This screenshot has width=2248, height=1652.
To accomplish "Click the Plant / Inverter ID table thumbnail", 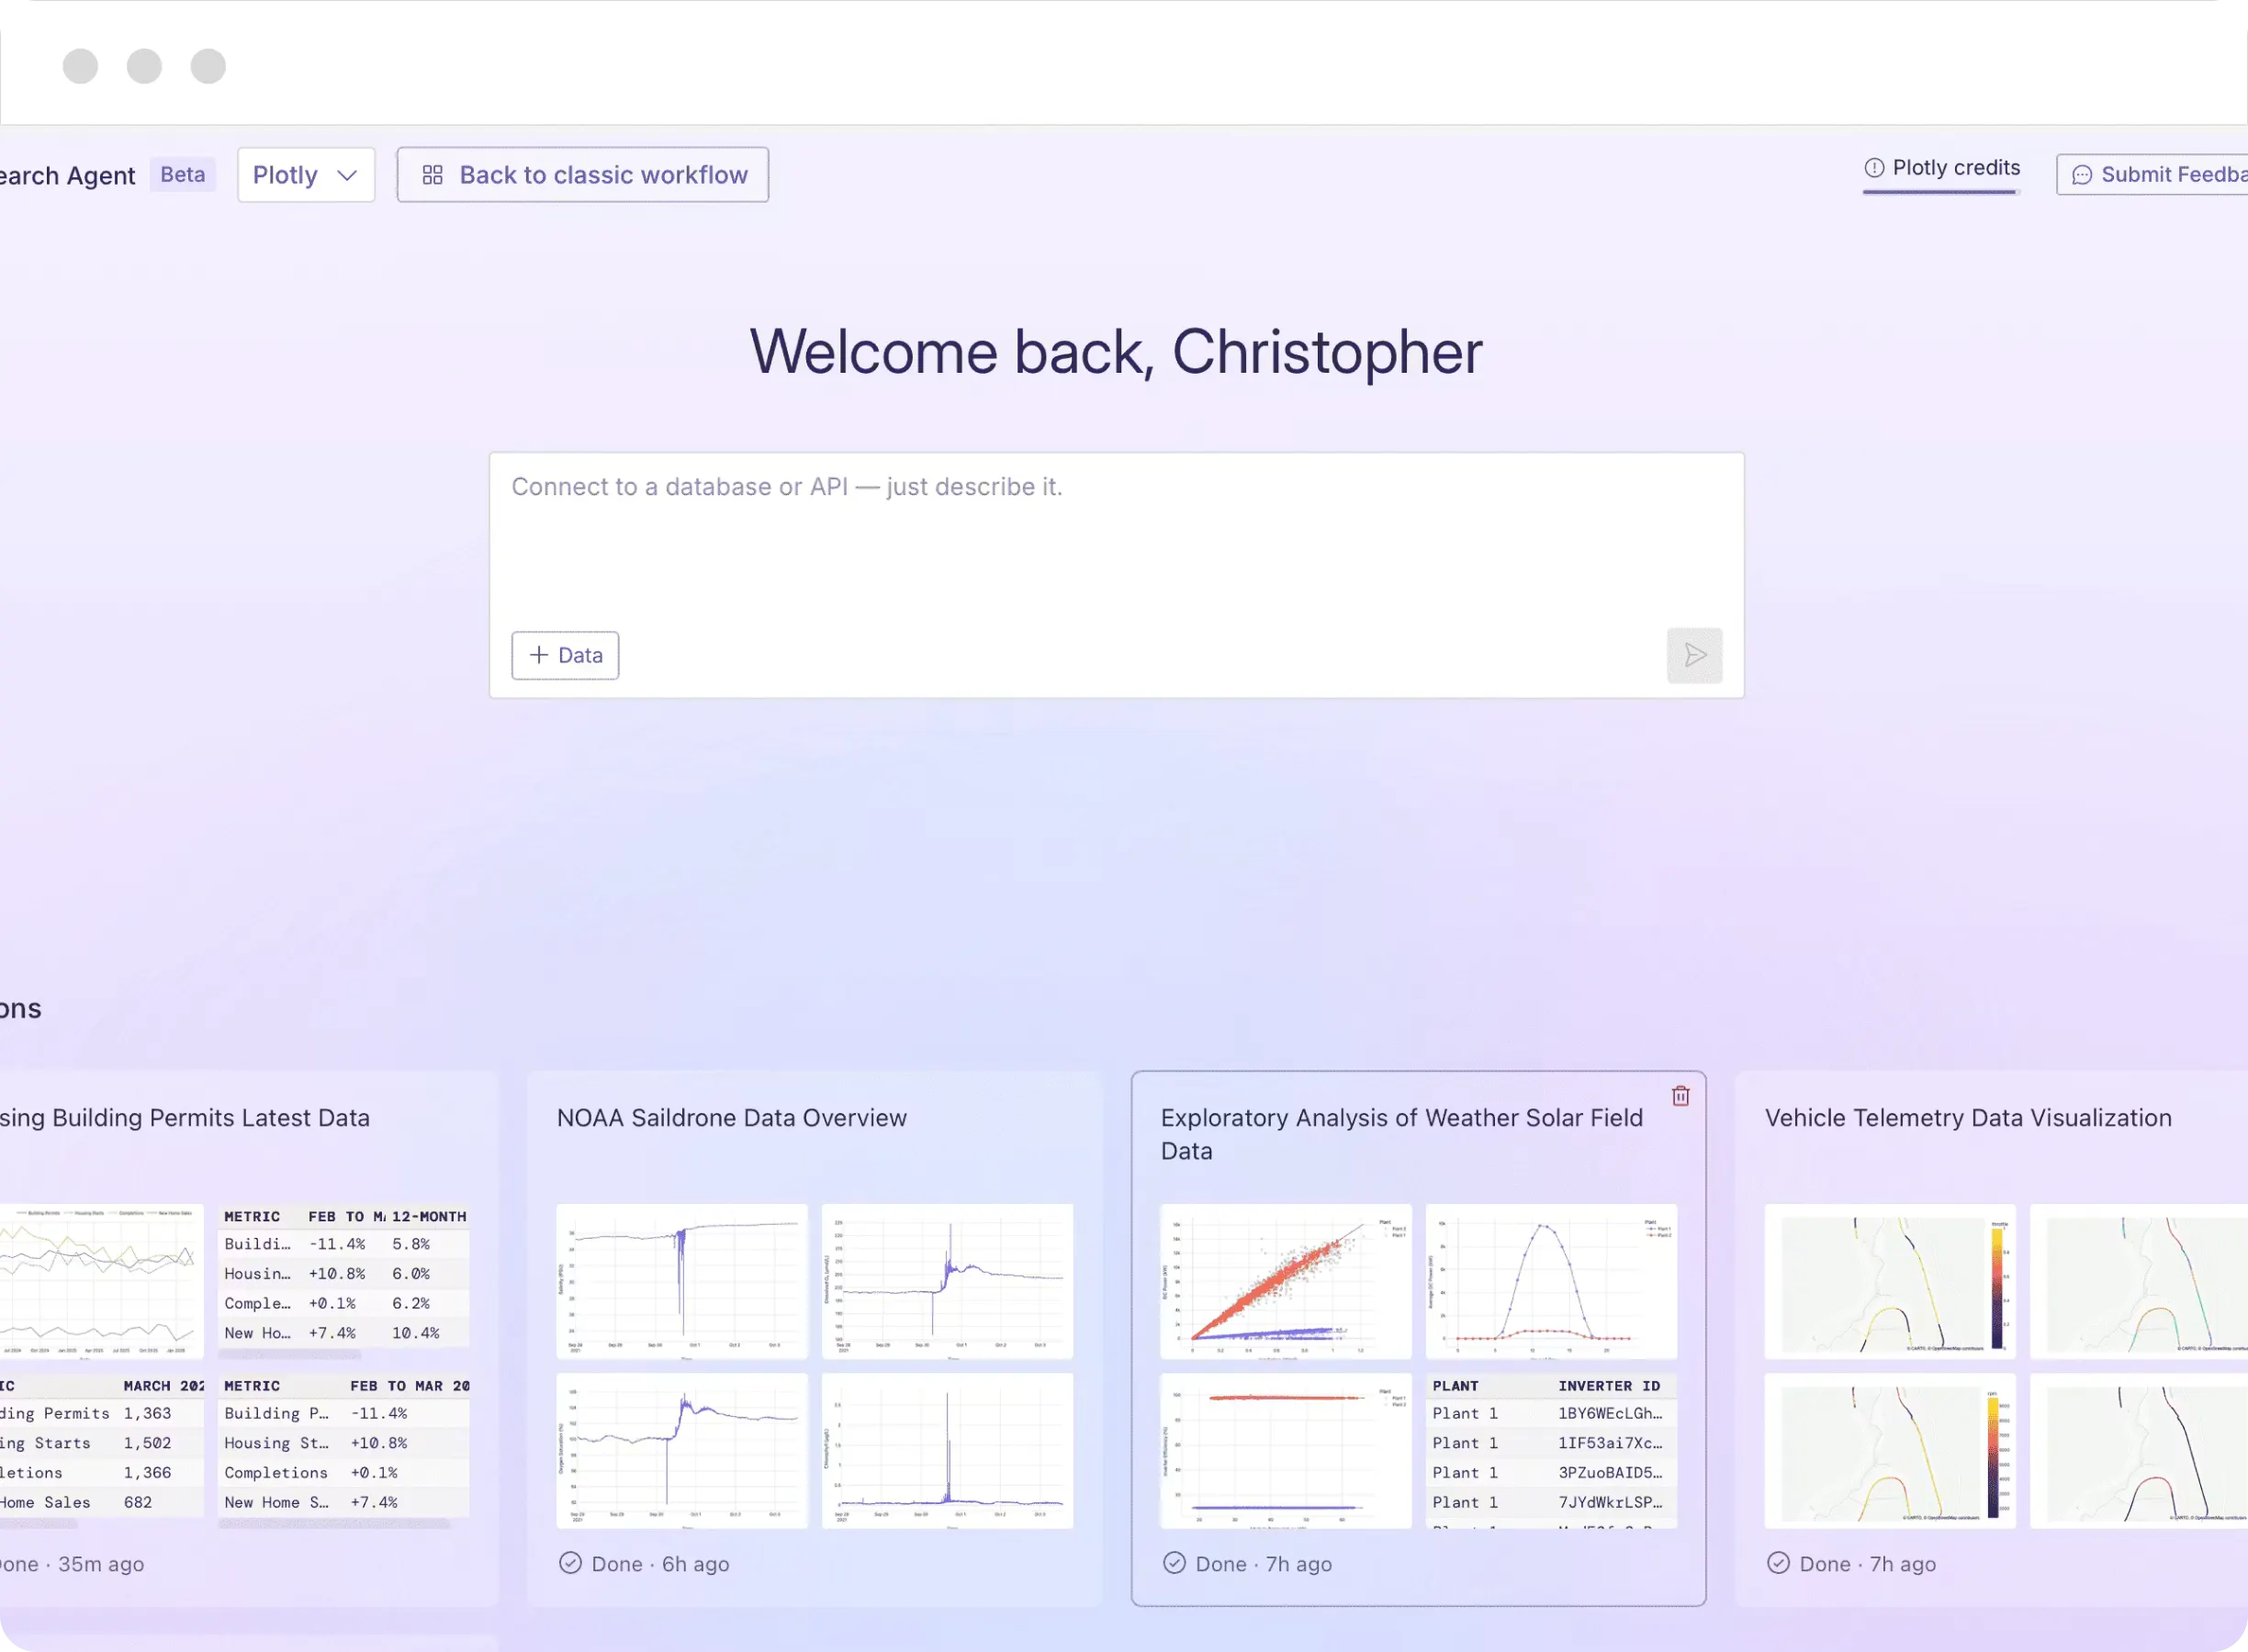I will click(x=1551, y=1450).
